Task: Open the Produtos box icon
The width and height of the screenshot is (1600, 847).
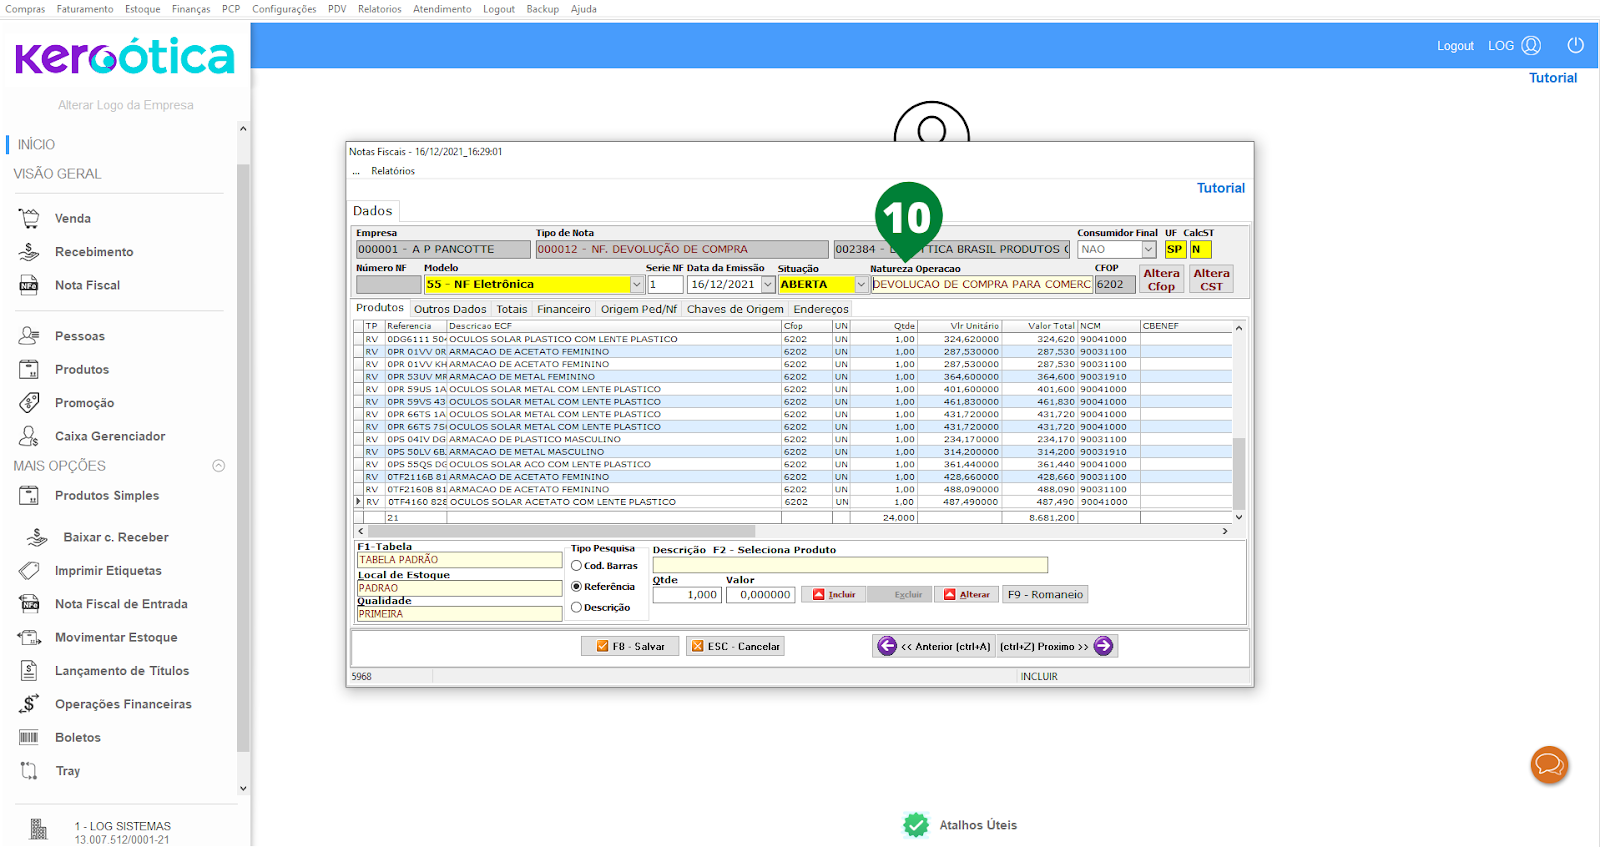Action: [x=29, y=369]
